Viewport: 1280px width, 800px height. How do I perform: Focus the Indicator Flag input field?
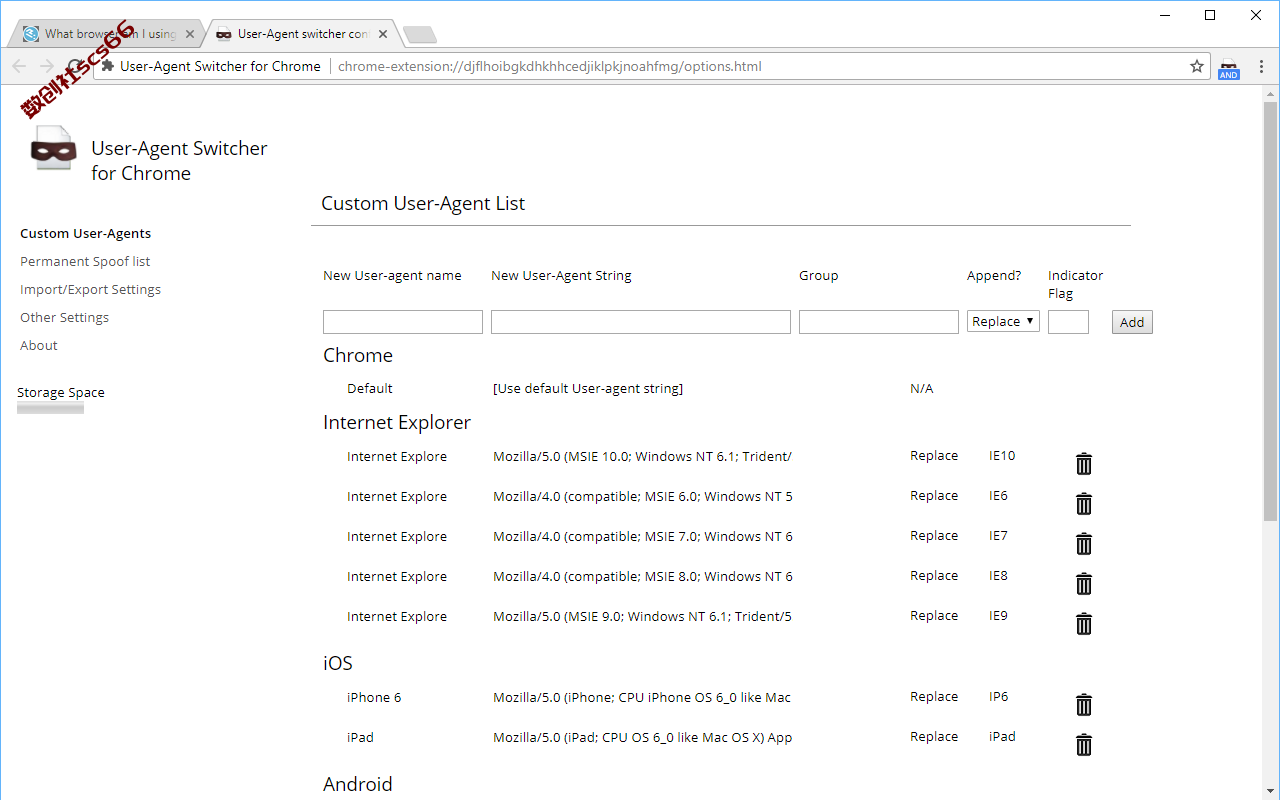1068,322
